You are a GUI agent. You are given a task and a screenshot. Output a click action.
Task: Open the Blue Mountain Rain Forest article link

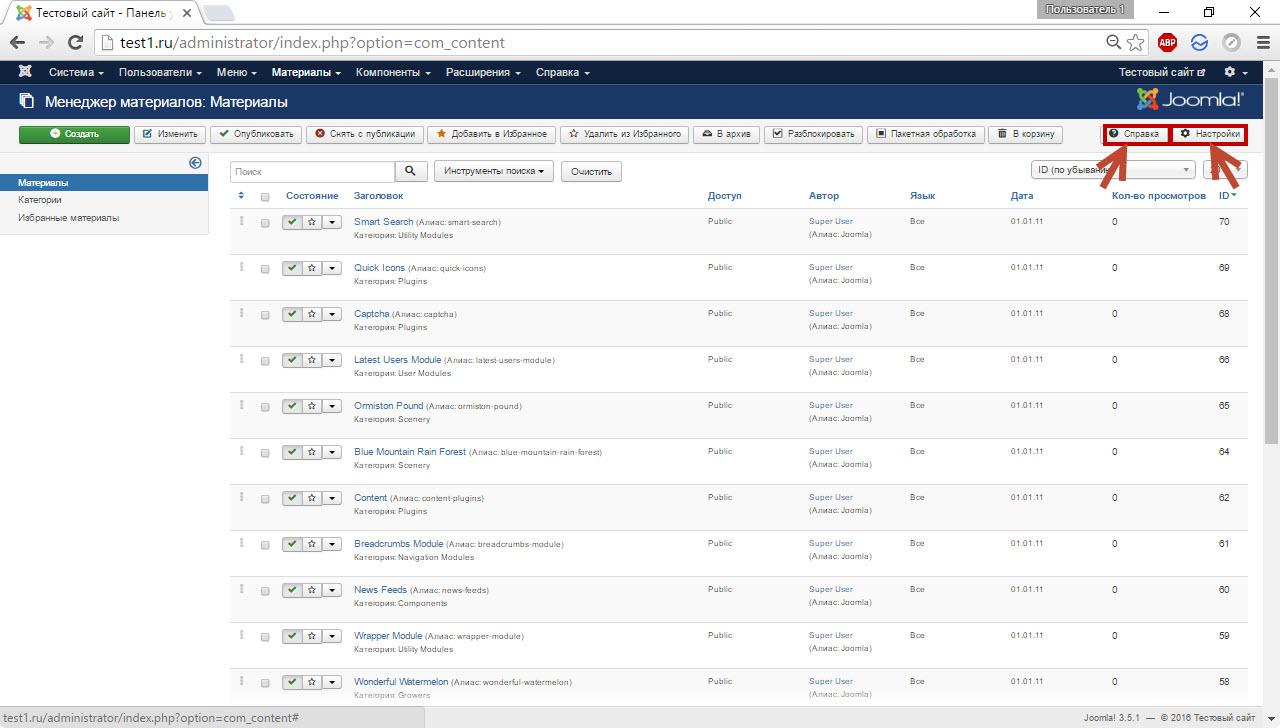[x=410, y=452]
